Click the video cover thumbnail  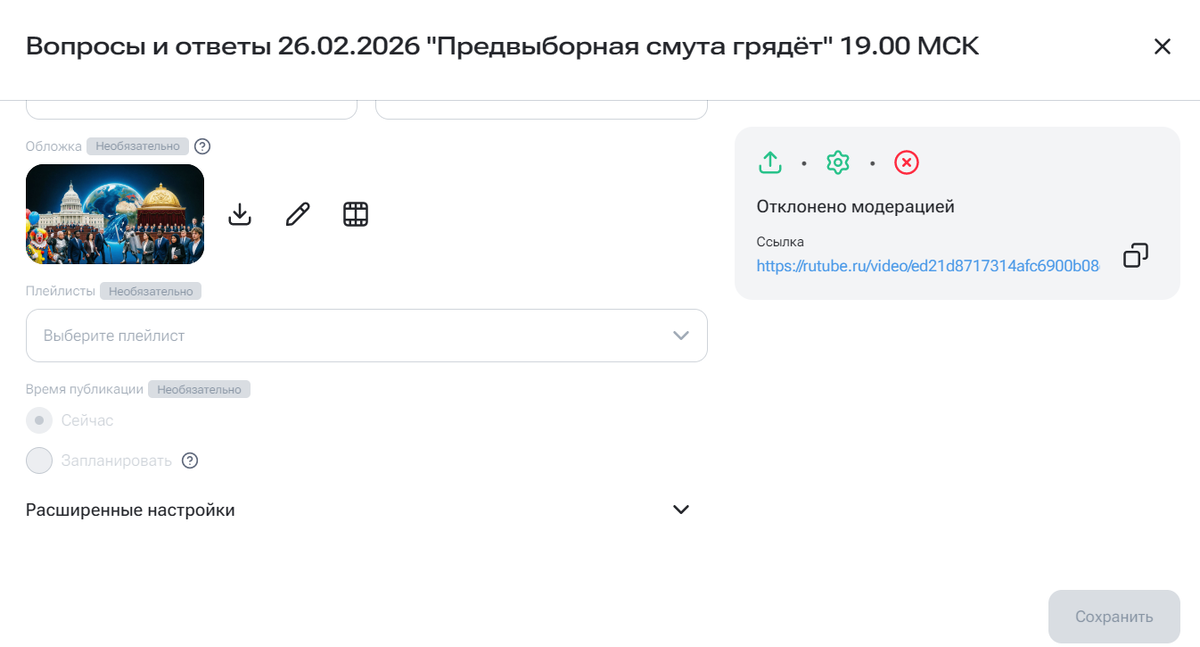click(x=115, y=214)
